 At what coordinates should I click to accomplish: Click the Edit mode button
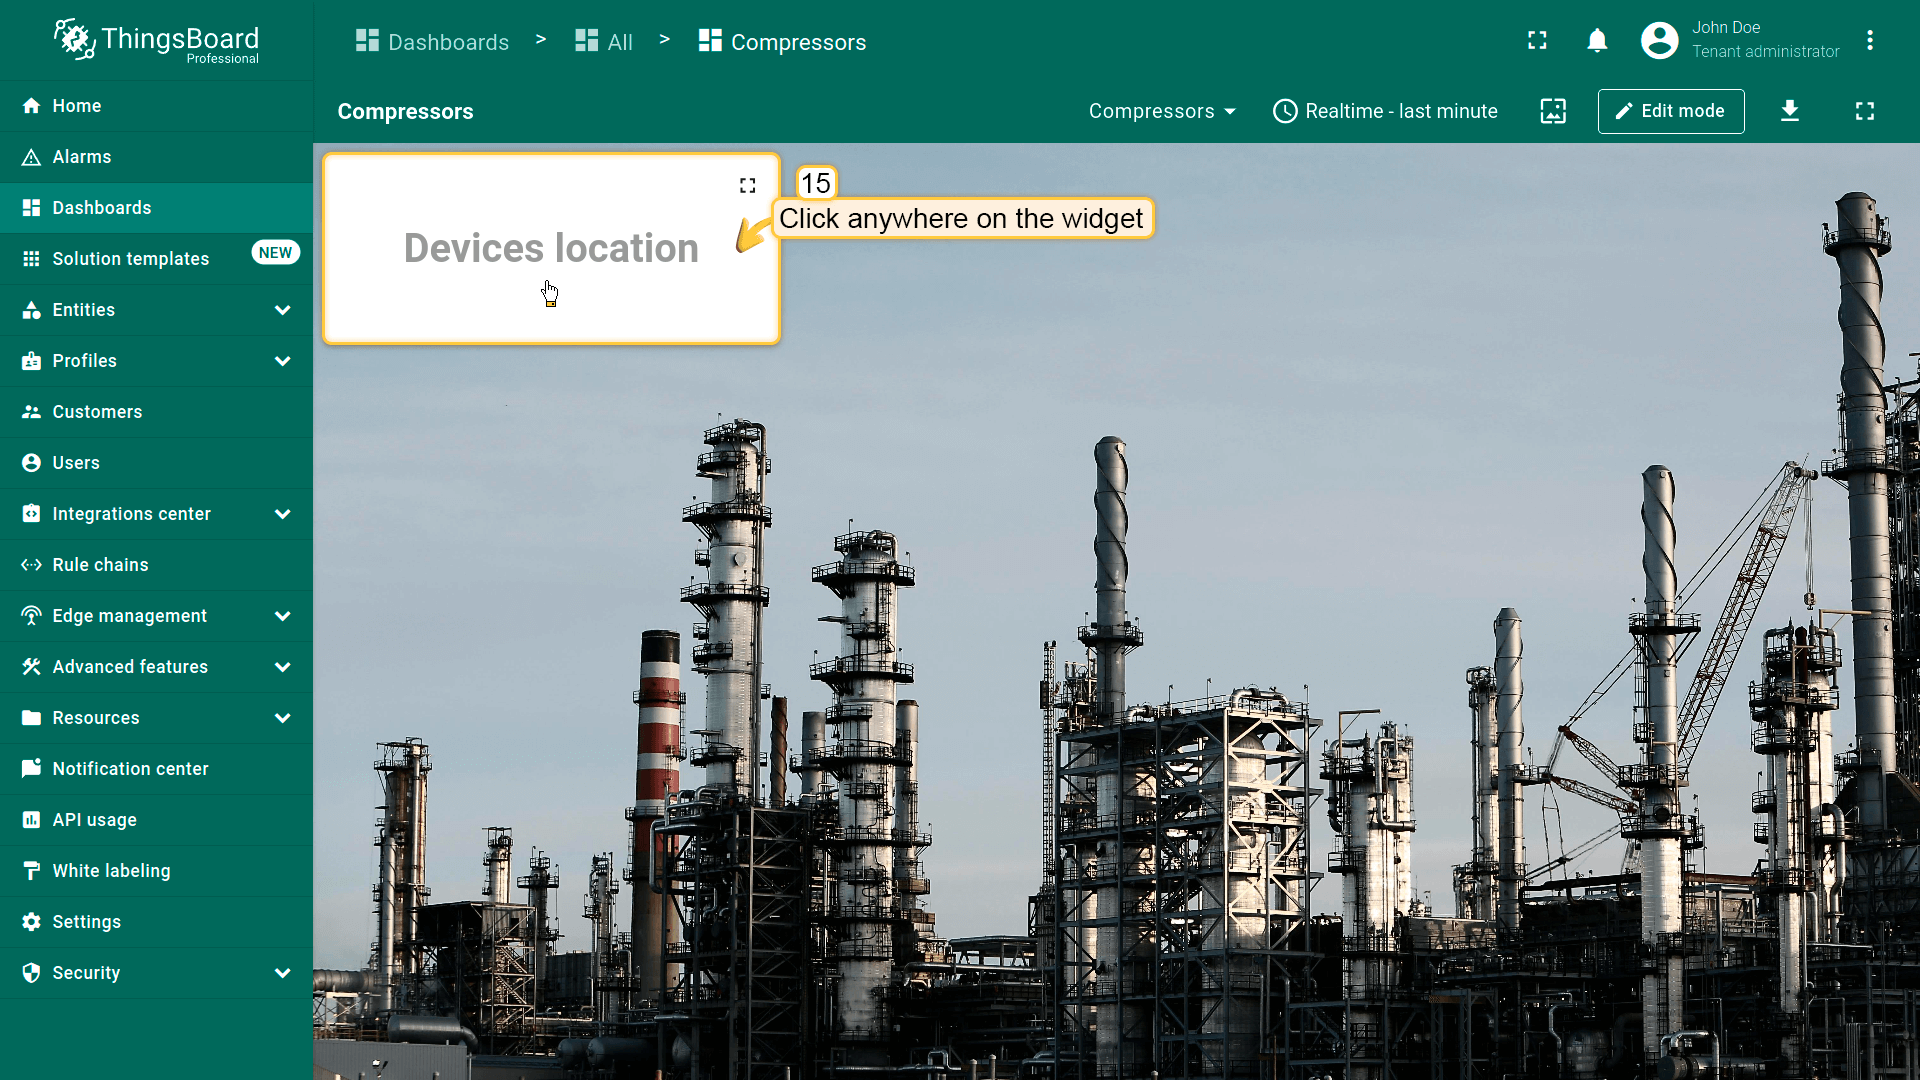tap(1670, 111)
